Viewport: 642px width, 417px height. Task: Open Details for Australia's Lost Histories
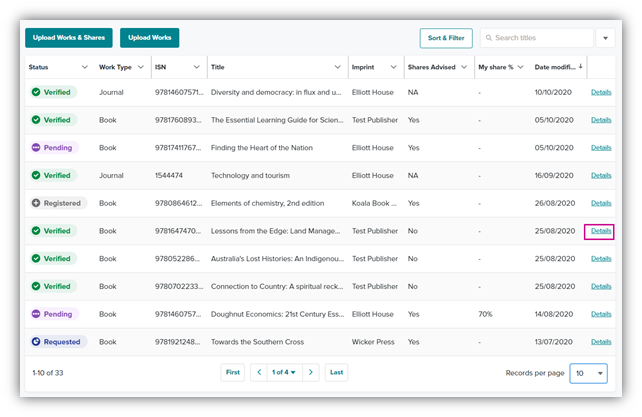point(601,259)
